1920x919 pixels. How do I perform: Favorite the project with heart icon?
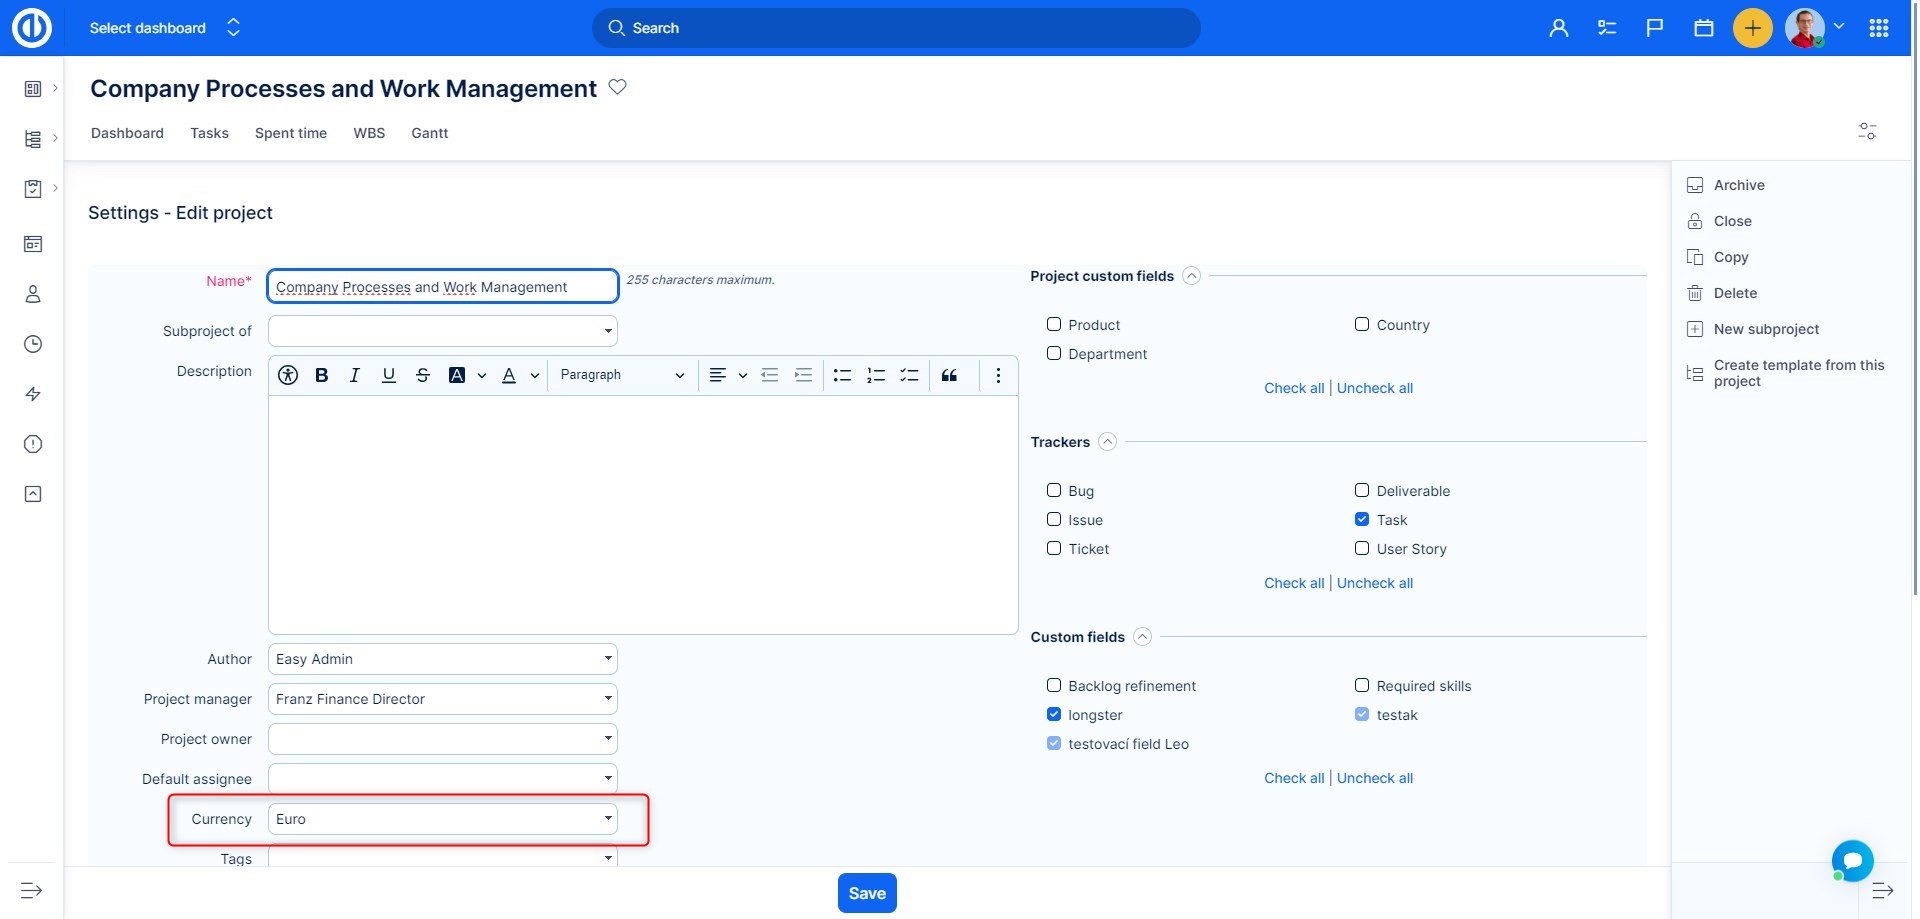click(618, 87)
